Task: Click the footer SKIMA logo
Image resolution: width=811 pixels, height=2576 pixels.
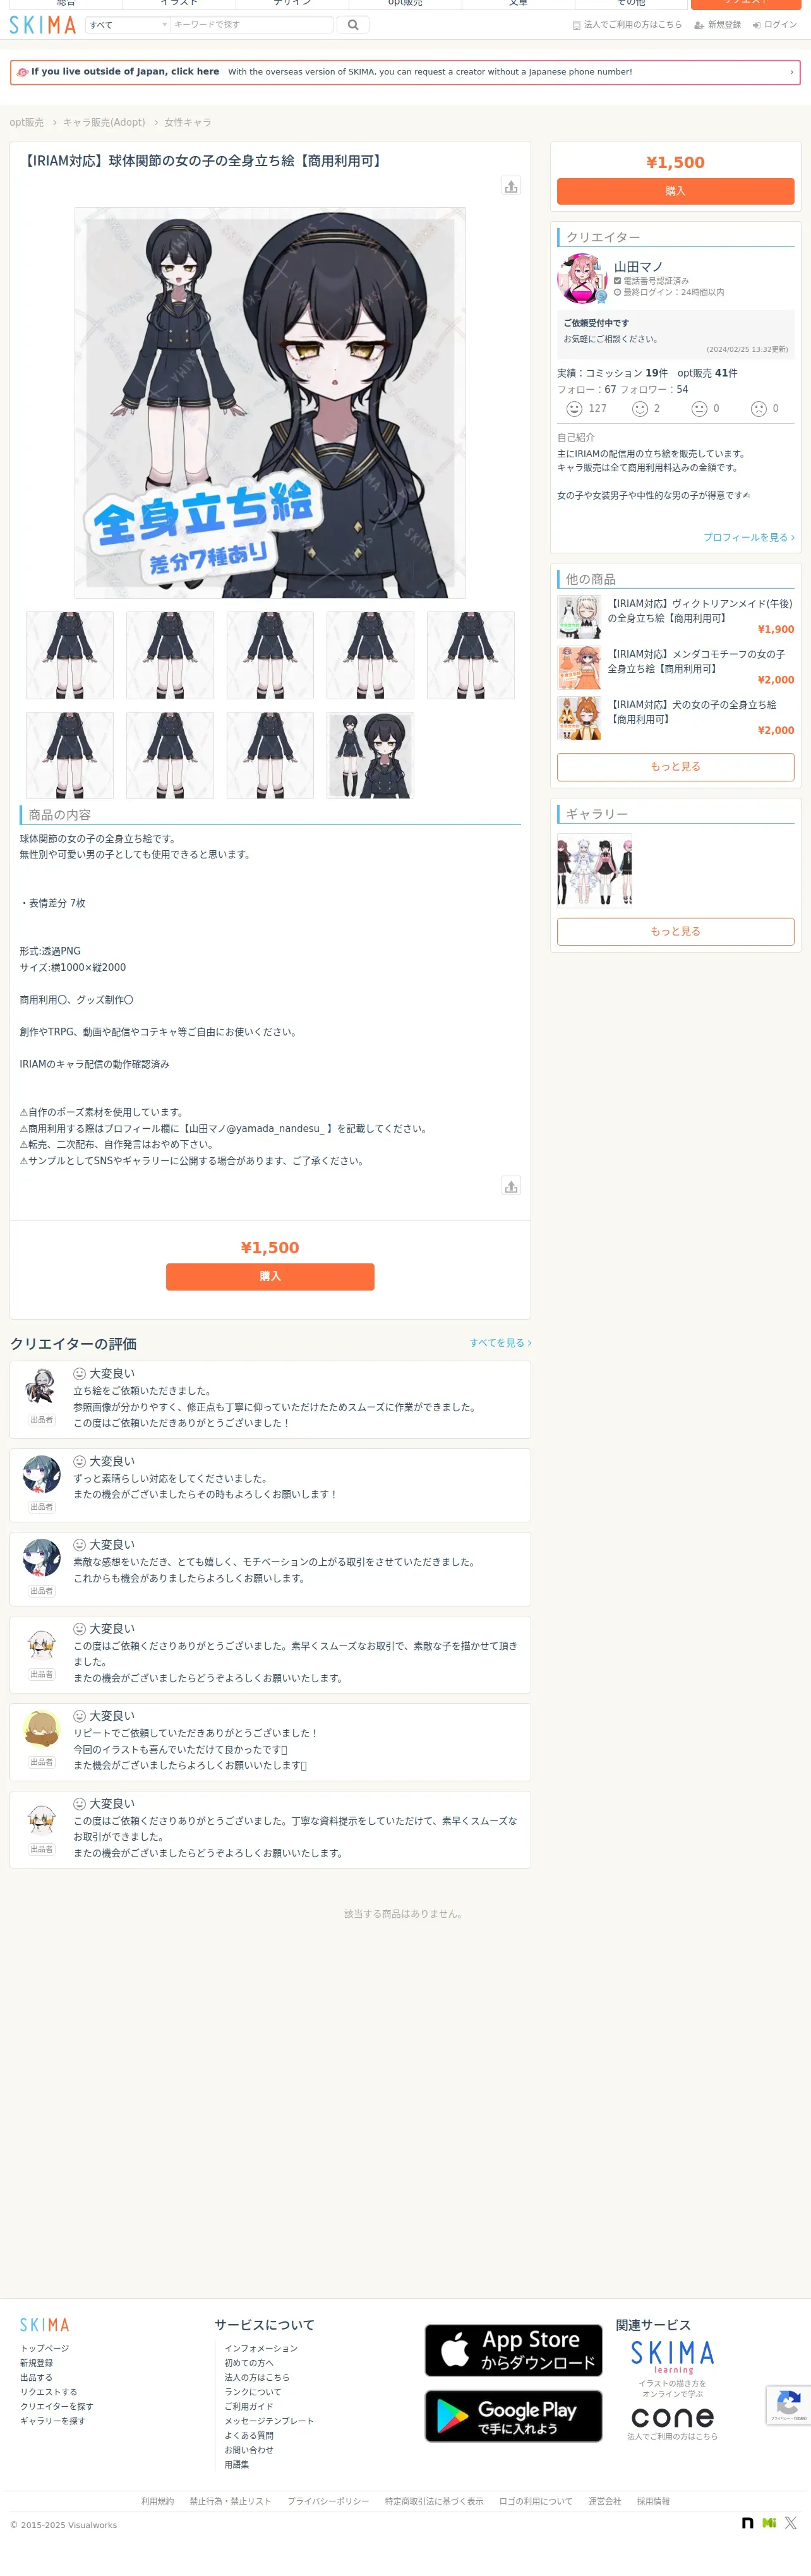Action: pos(45,2325)
